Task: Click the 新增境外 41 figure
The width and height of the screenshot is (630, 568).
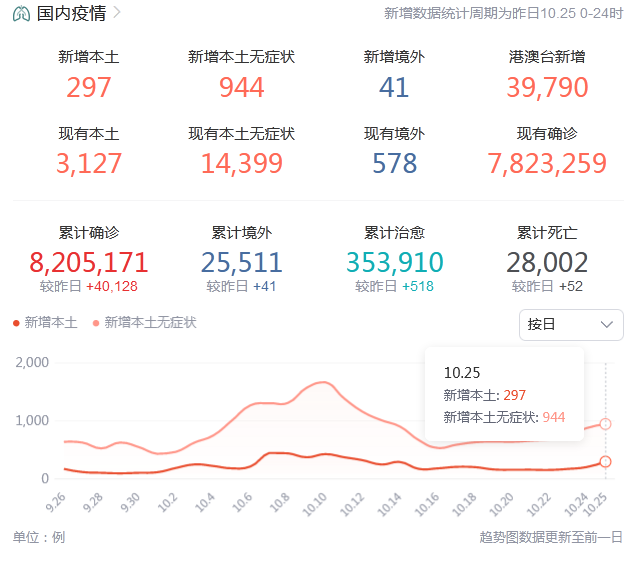Action: [x=394, y=87]
